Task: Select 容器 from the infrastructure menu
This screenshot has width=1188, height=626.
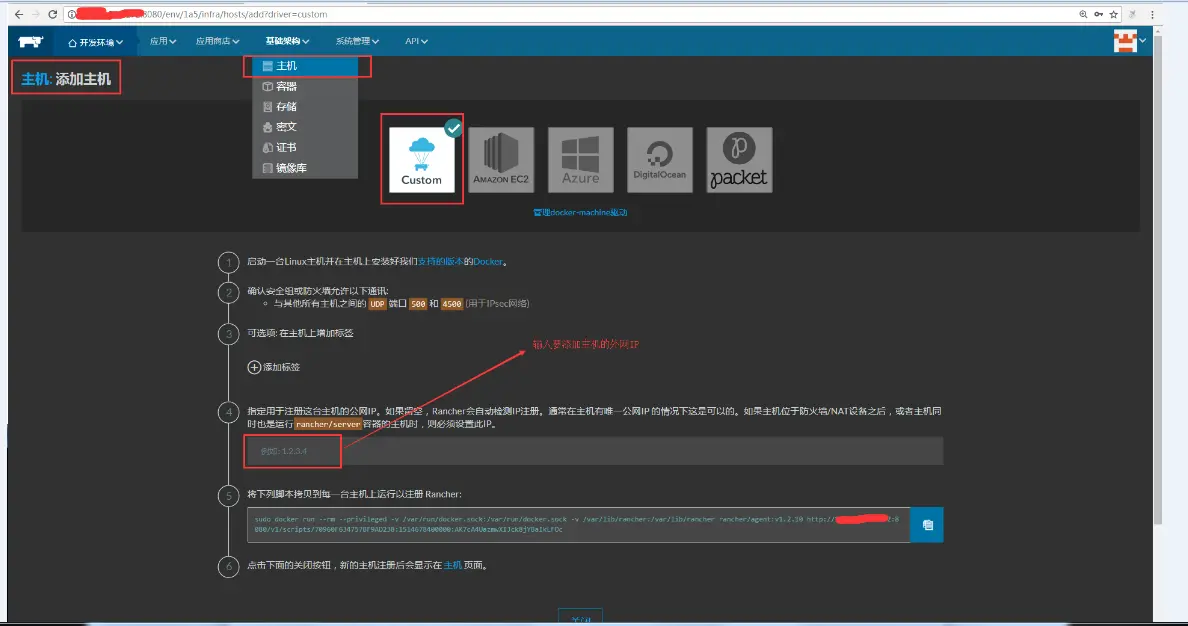Action: click(x=287, y=86)
